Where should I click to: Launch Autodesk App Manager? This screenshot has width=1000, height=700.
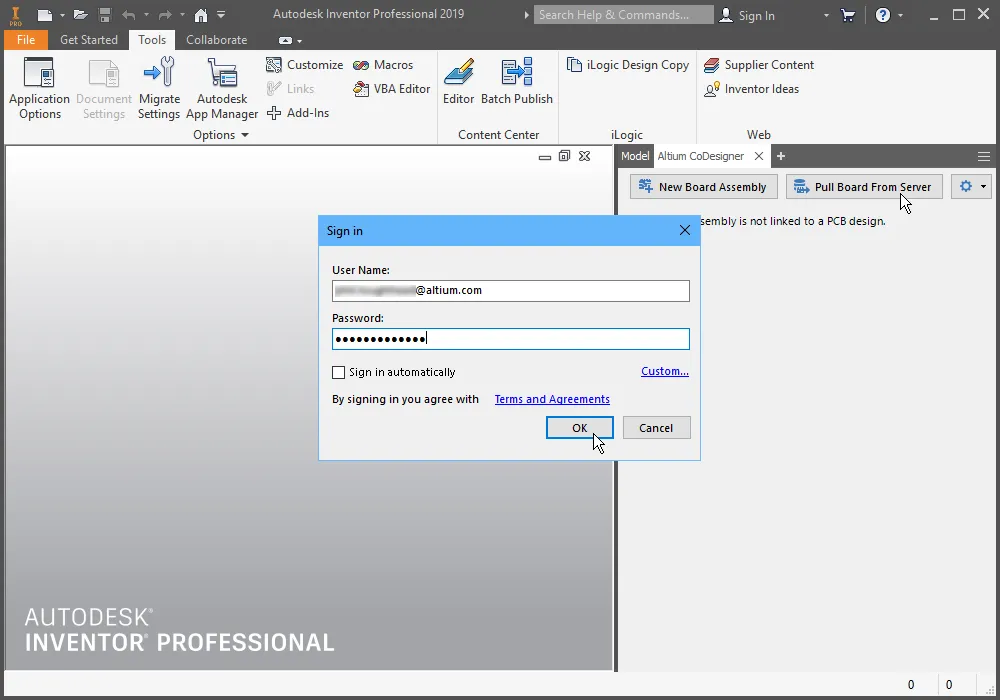click(222, 89)
